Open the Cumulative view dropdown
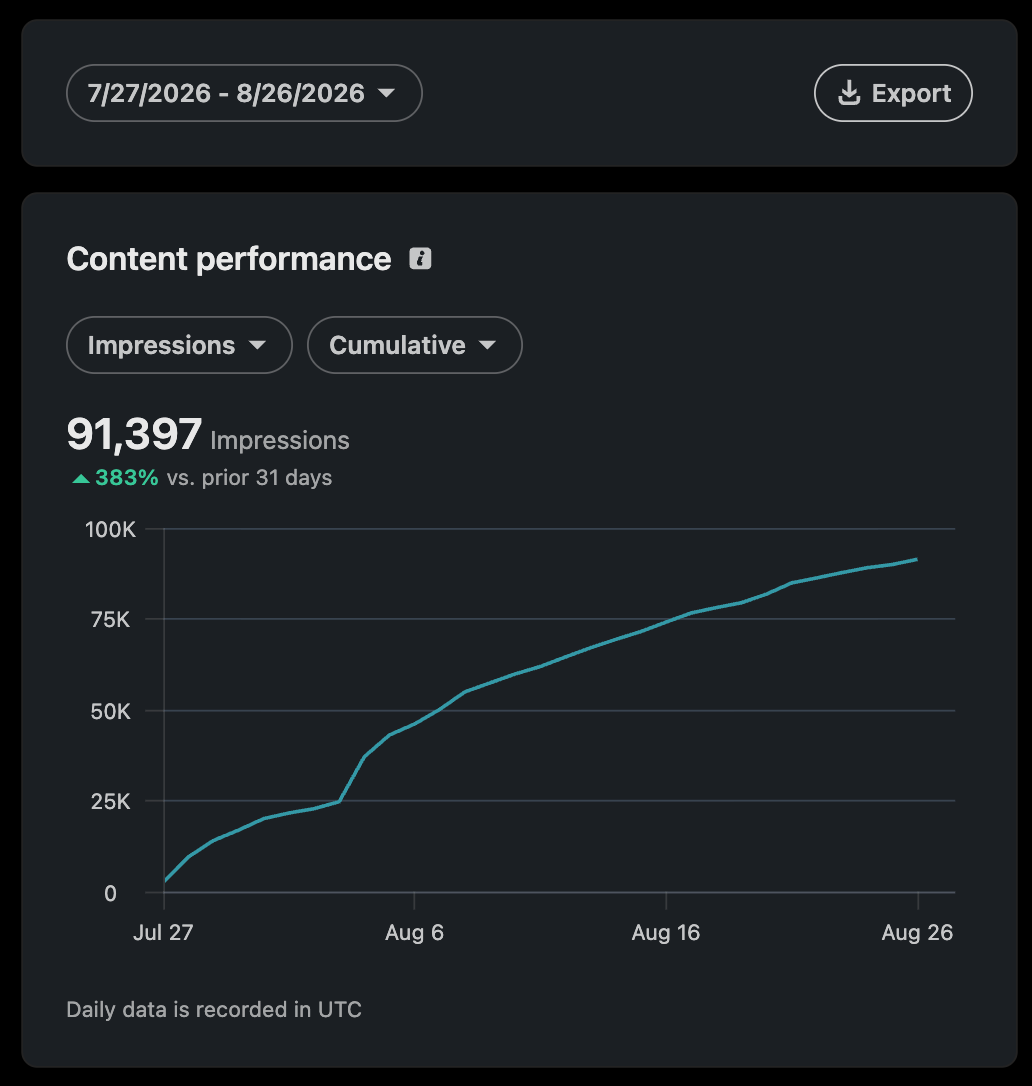 click(414, 345)
